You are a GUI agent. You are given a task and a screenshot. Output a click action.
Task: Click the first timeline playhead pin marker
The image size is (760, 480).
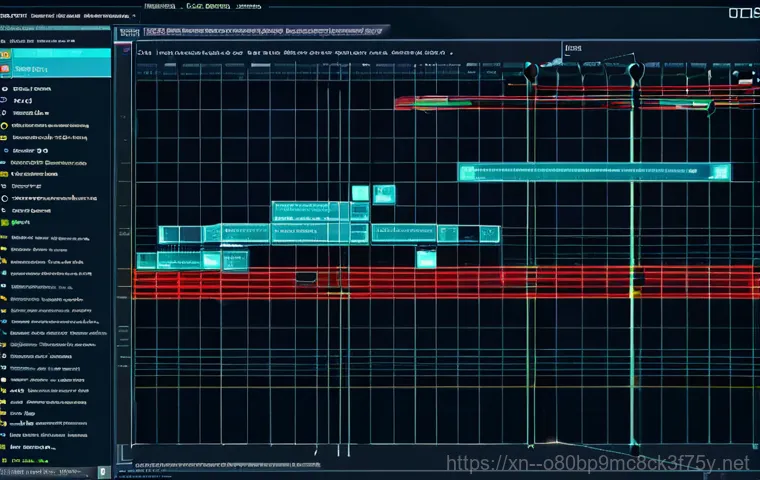click(x=530, y=72)
